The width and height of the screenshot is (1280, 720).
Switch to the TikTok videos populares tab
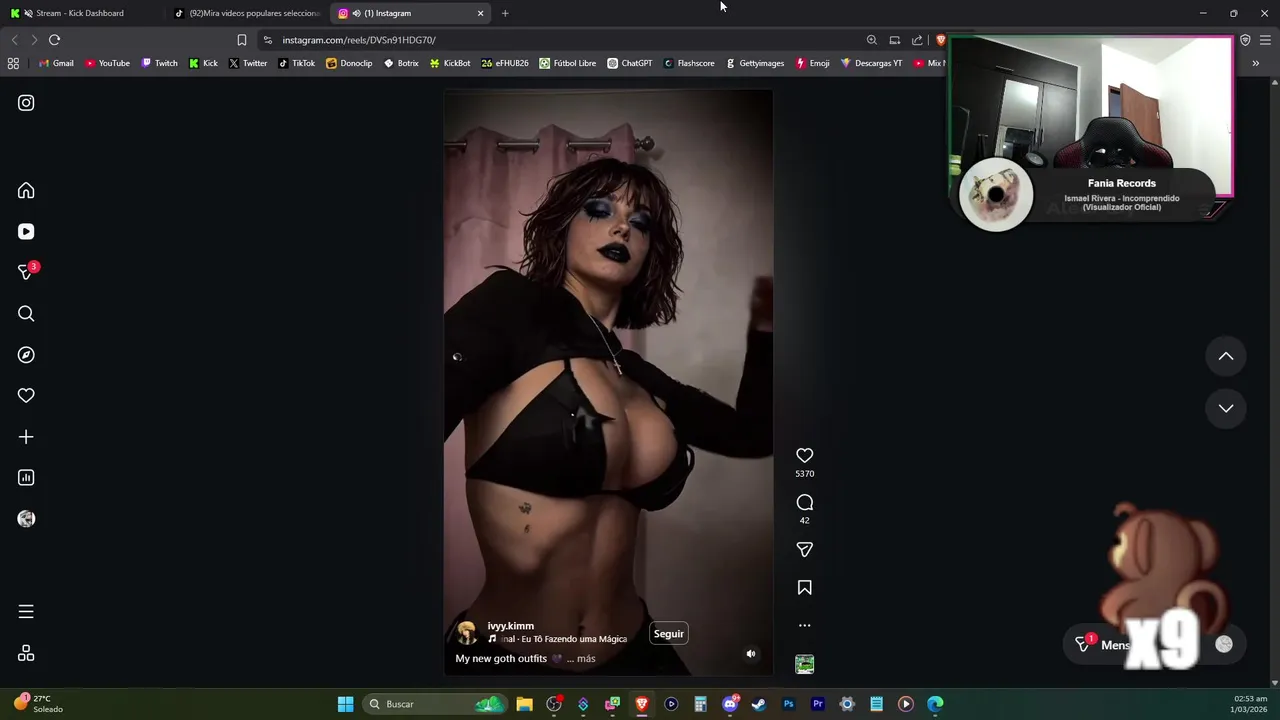tap(247, 13)
